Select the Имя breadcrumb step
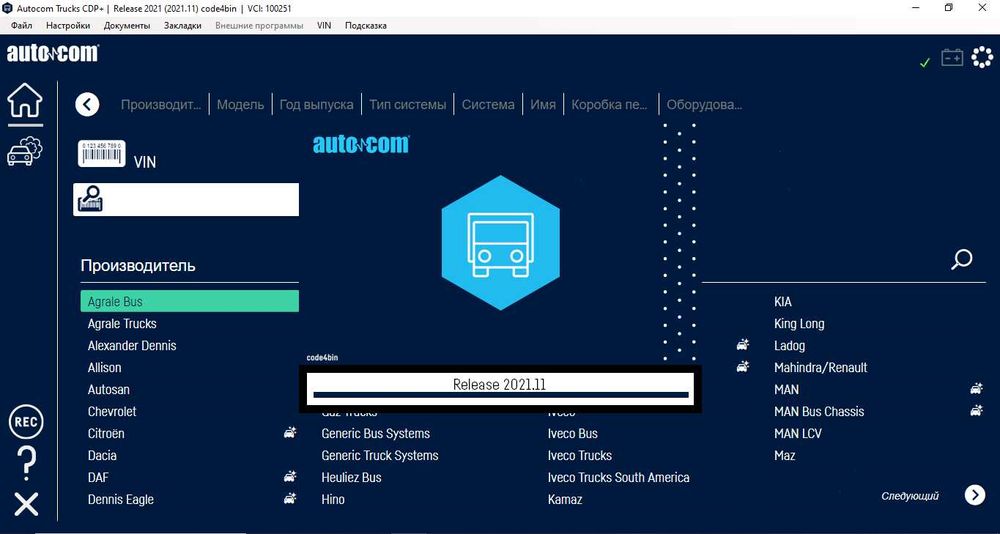 pyautogui.click(x=543, y=105)
